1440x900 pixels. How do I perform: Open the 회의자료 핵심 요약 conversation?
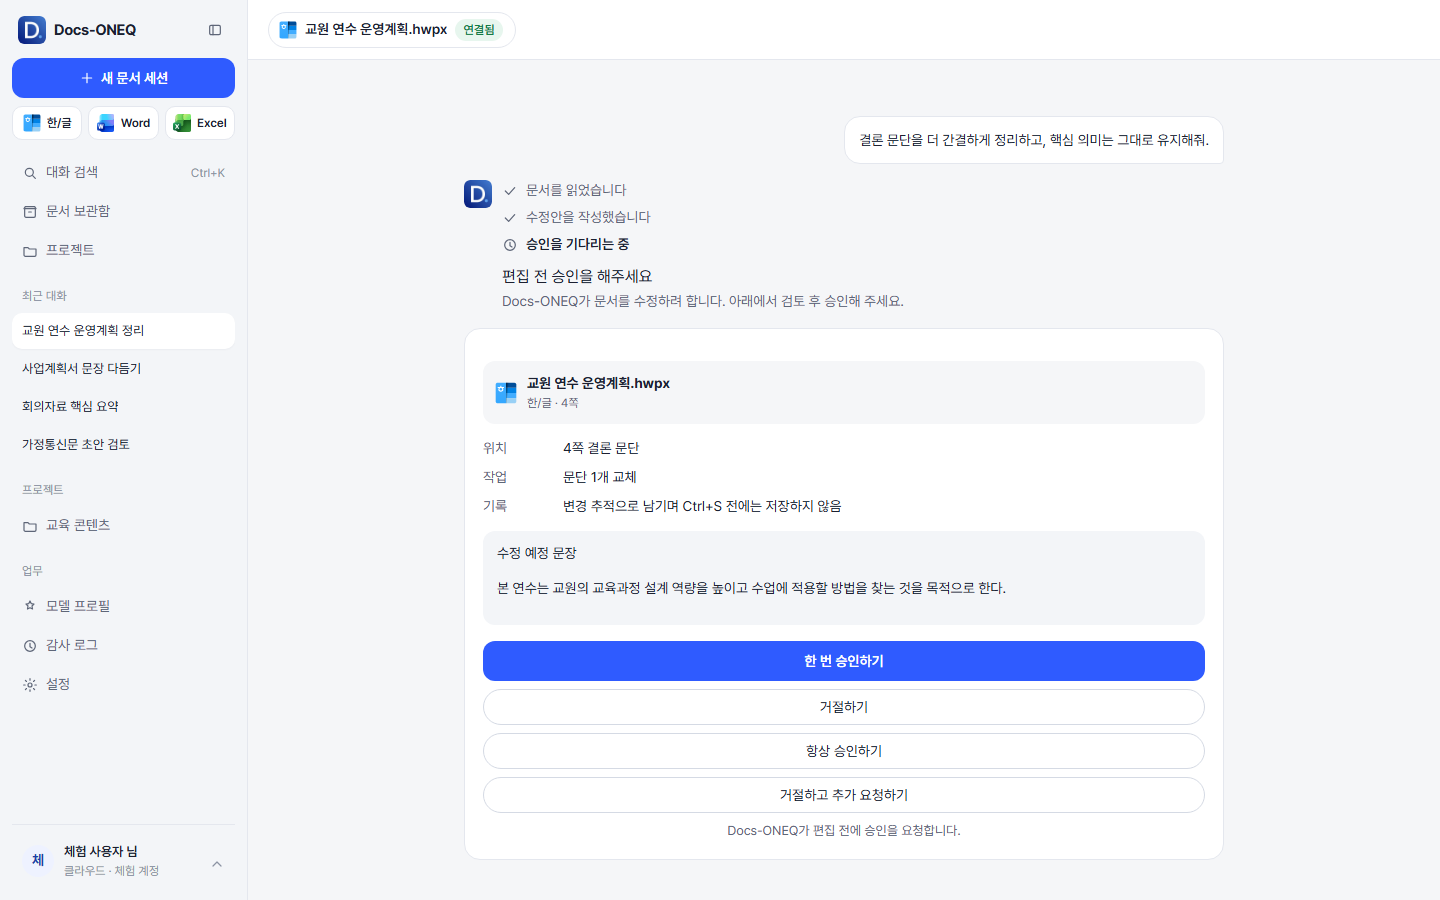(x=123, y=407)
